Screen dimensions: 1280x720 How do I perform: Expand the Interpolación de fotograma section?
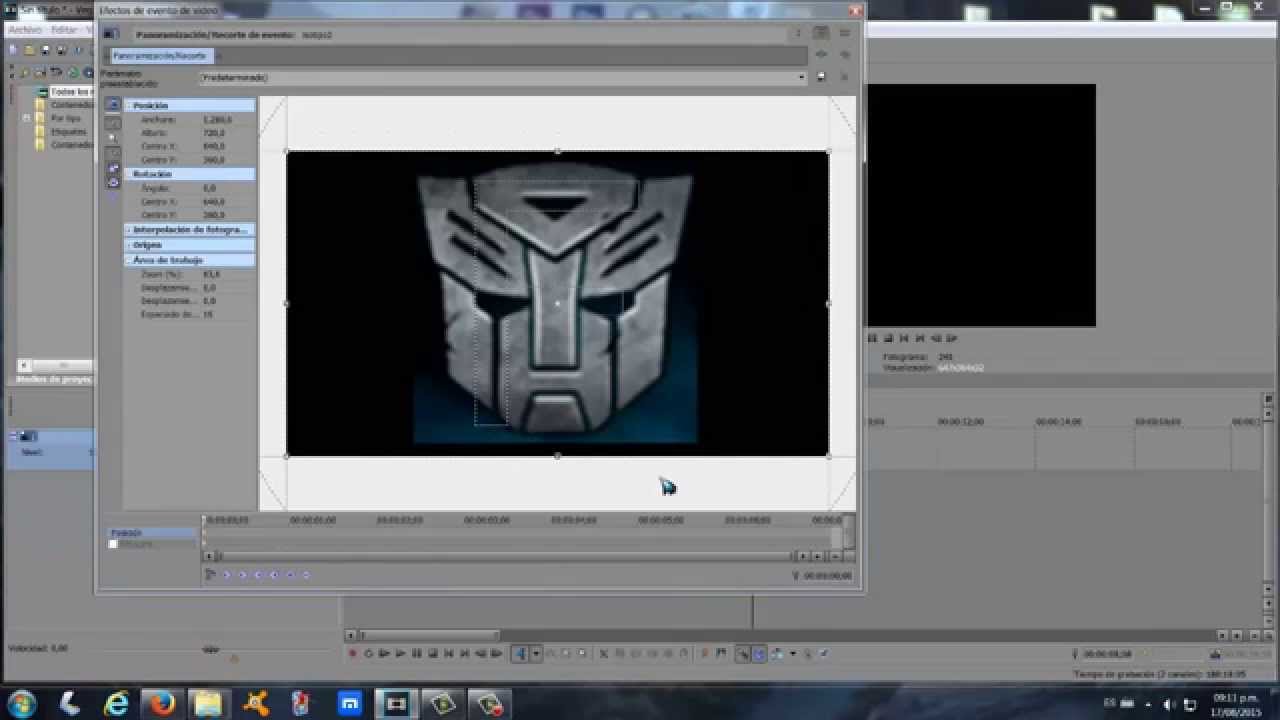point(129,230)
